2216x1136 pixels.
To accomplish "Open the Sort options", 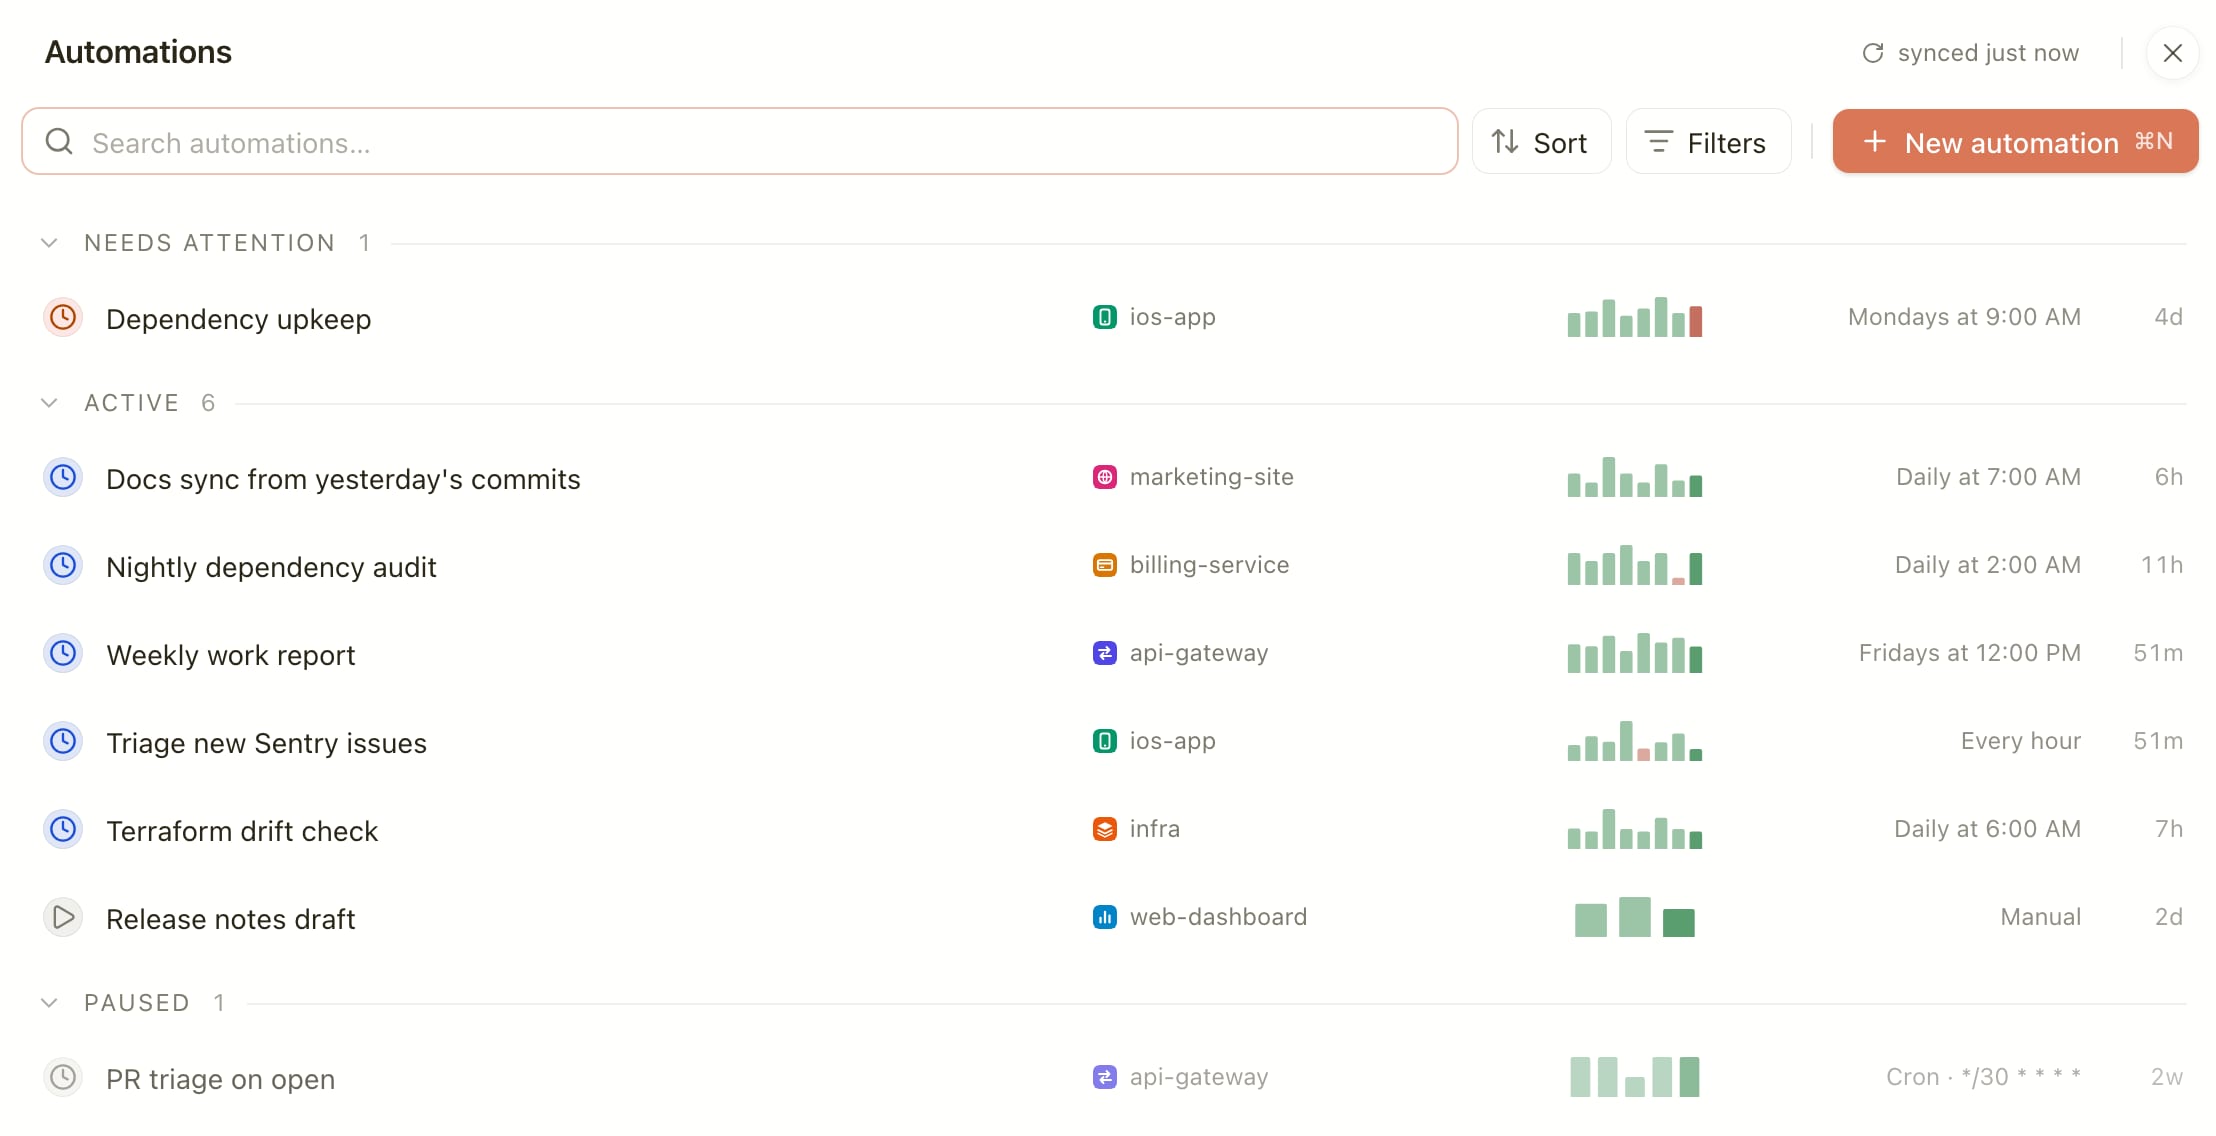I will click(x=1541, y=142).
